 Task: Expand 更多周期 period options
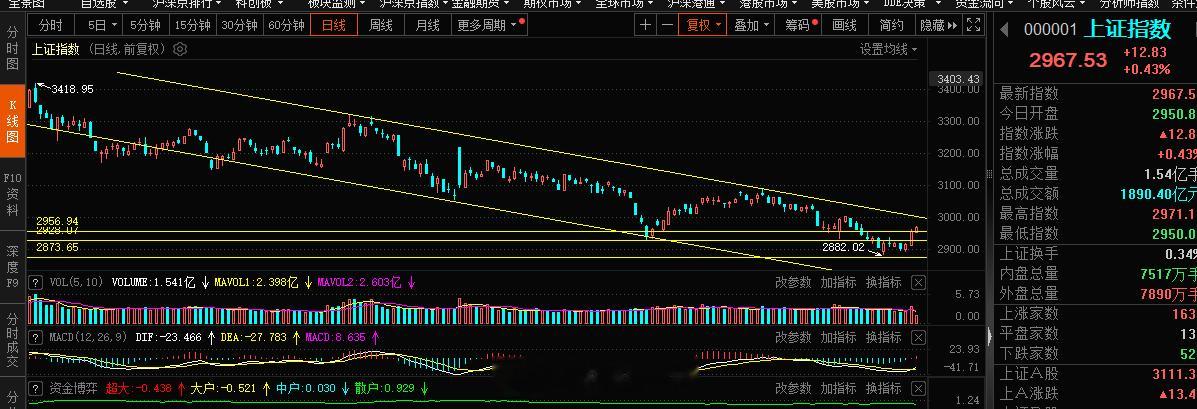click(489, 25)
